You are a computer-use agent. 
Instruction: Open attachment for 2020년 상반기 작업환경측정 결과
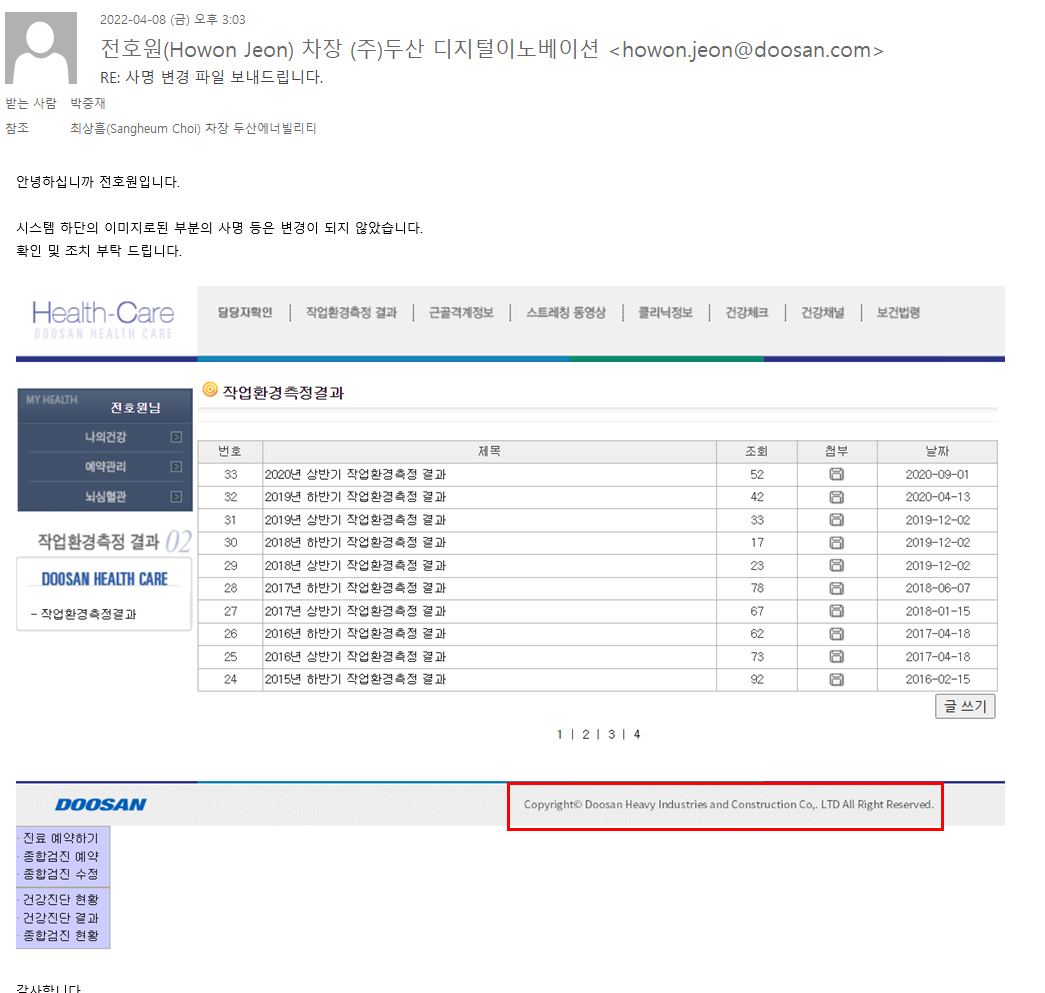point(836,475)
